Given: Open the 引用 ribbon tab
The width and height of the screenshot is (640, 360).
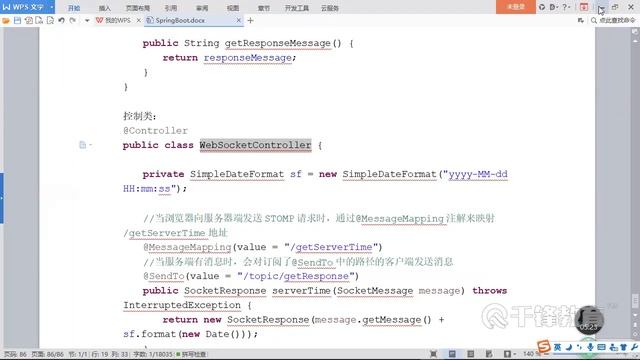Looking at the screenshot, I should point(171,8).
